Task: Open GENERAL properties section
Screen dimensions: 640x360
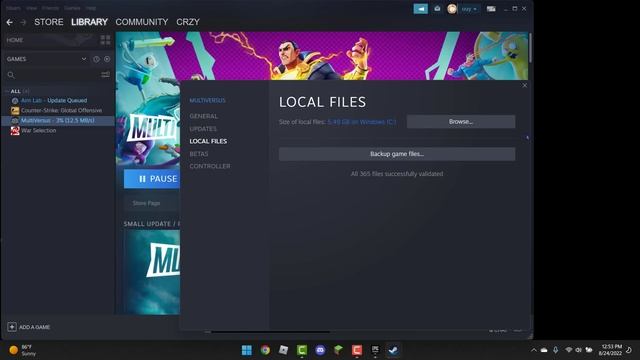Action: click(204, 116)
